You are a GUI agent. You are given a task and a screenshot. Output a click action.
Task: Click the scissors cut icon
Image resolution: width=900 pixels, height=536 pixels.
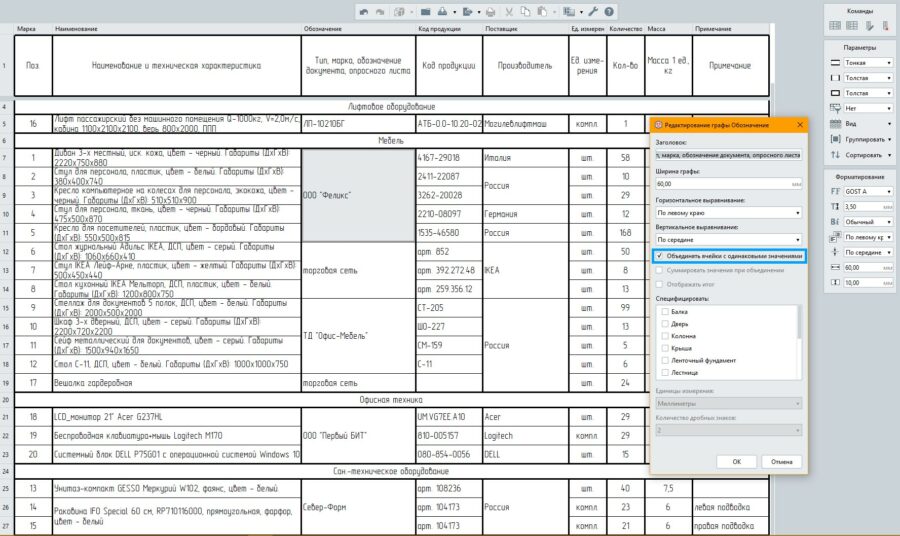click(509, 11)
